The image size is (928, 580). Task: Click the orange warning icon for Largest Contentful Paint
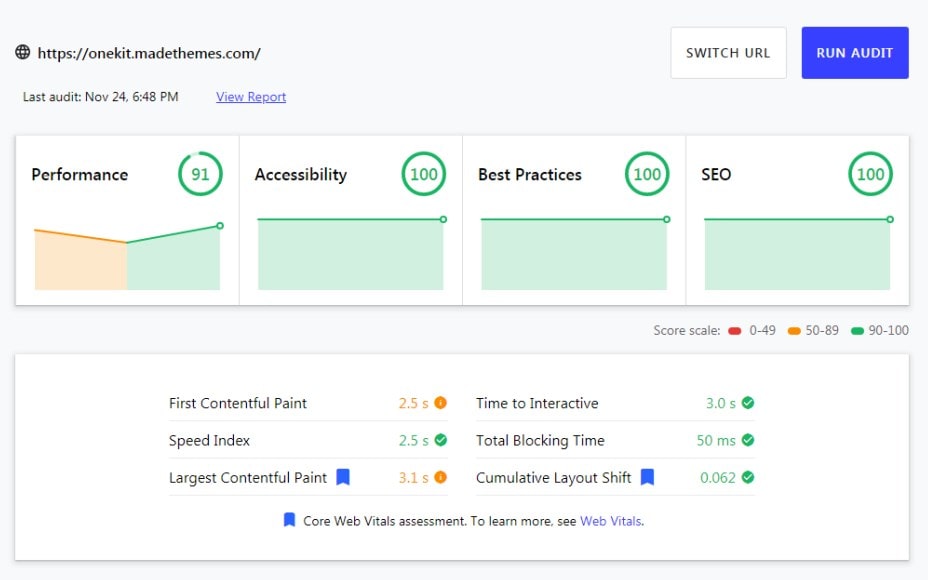tap(440, 477)
